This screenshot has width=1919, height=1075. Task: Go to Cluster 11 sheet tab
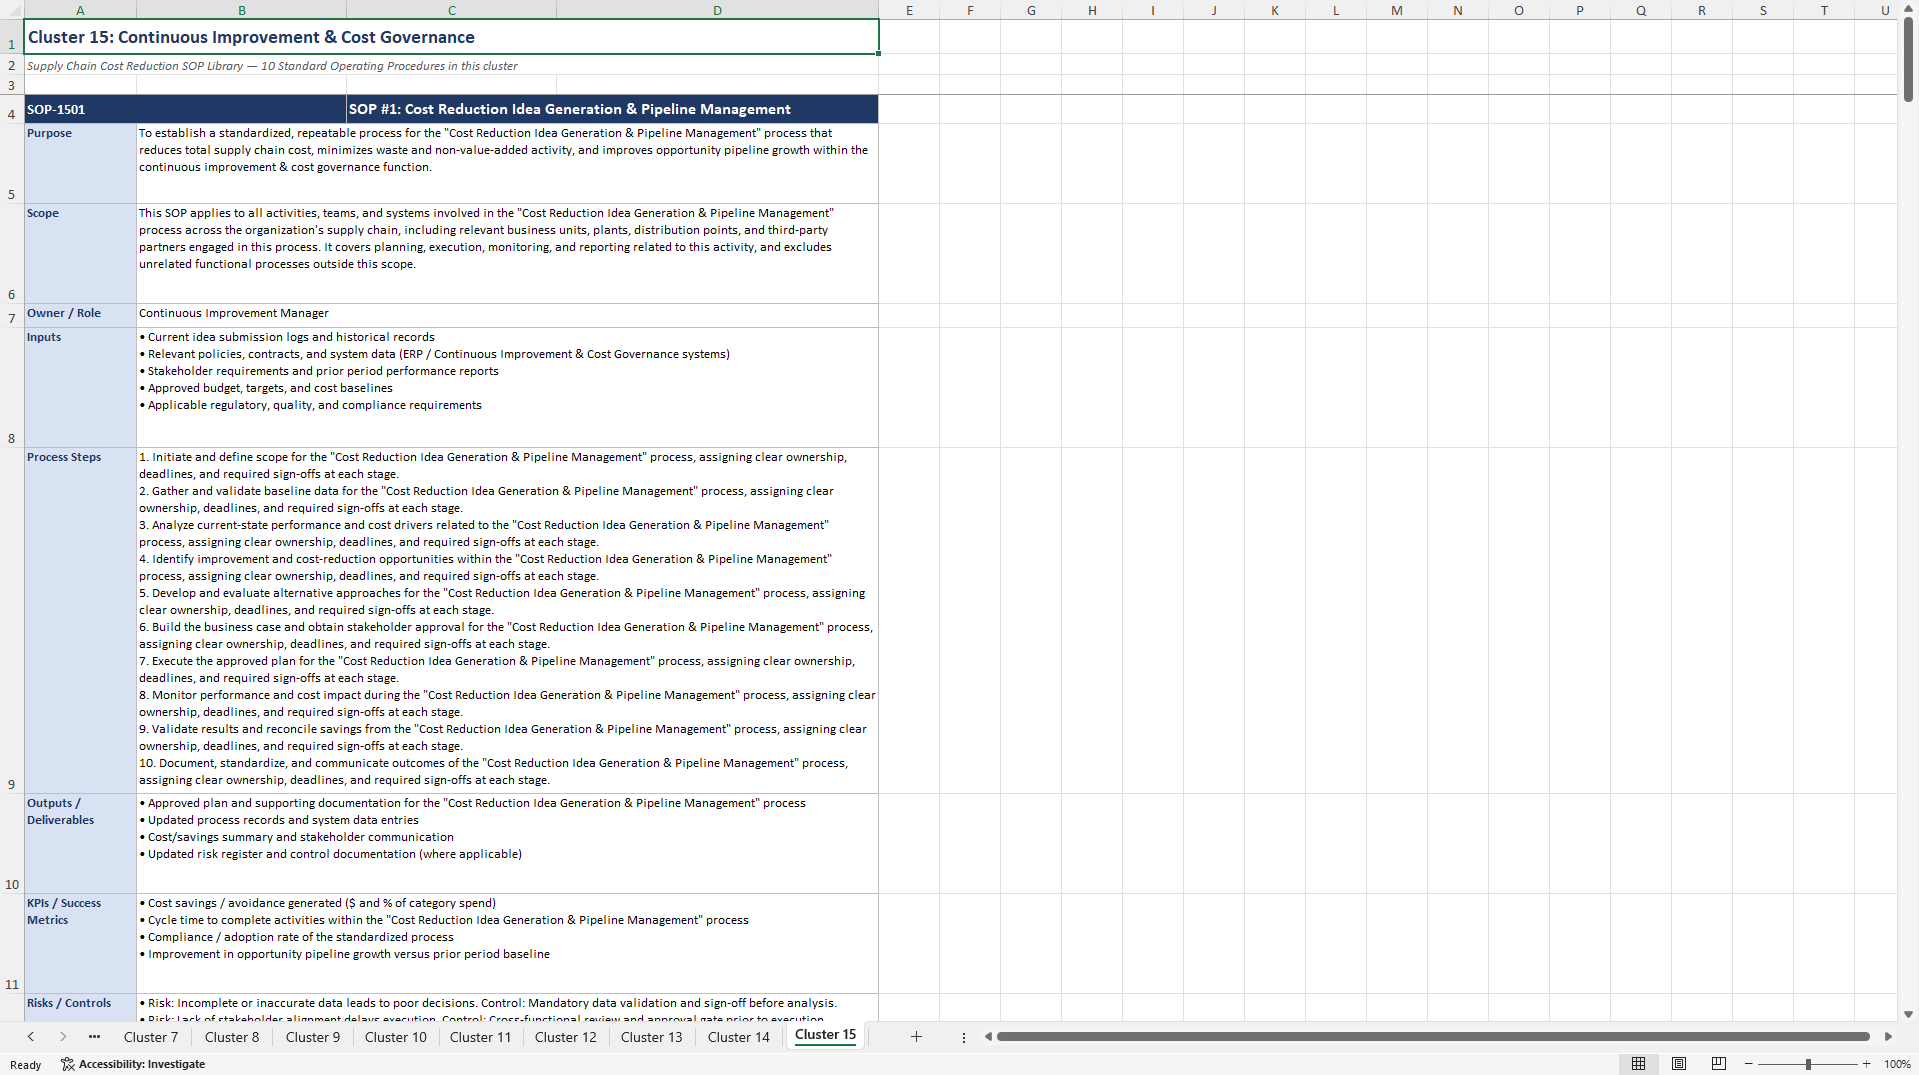point(480,1037)
